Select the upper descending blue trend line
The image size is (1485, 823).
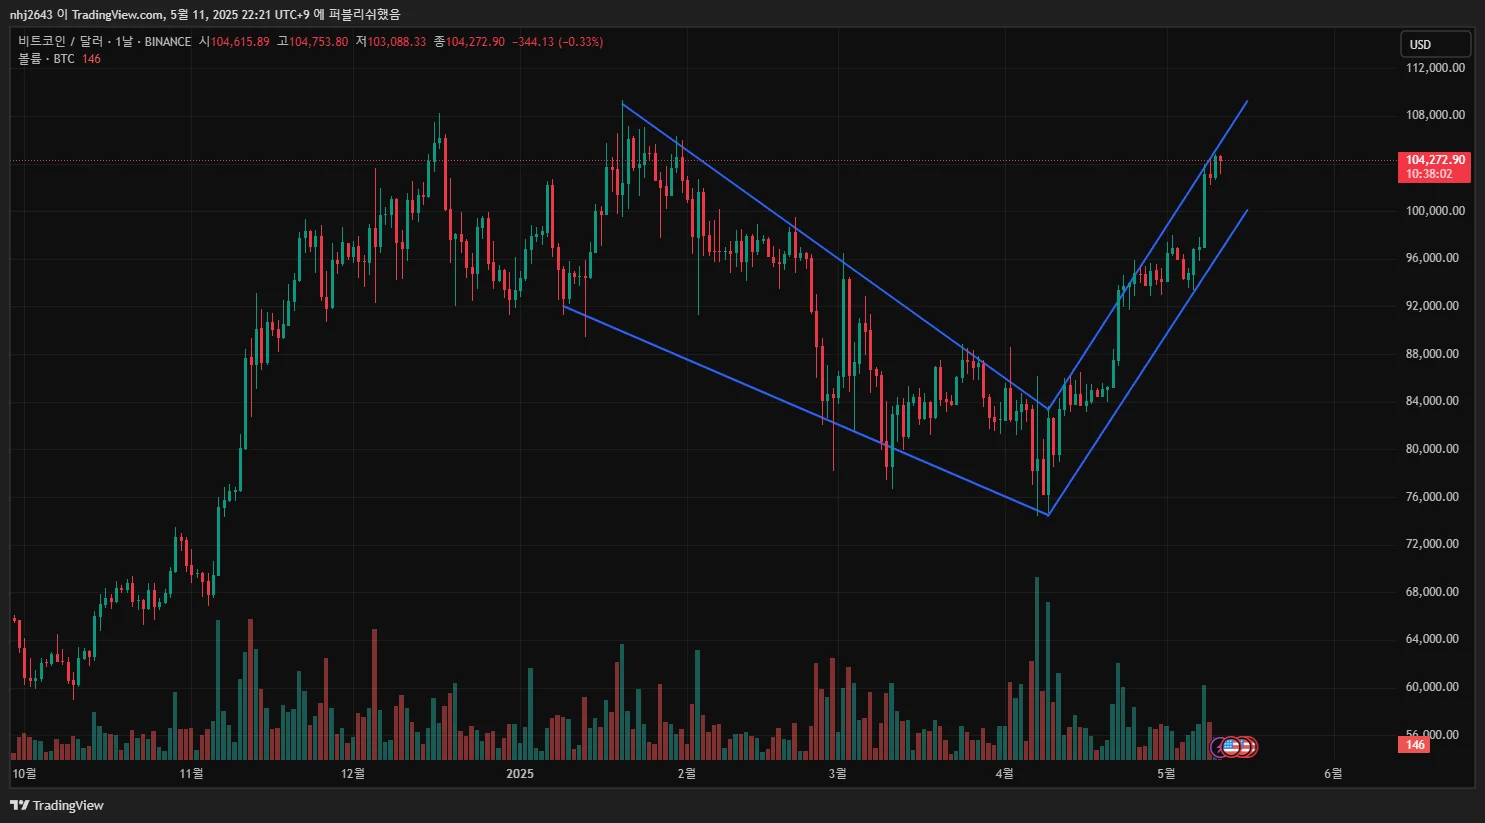tap(835, 255)
